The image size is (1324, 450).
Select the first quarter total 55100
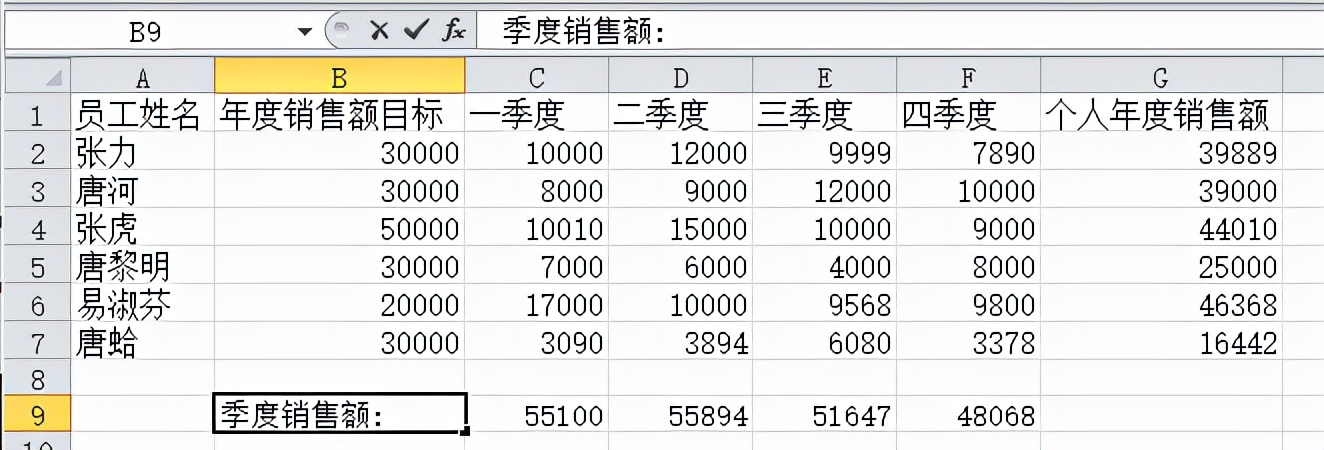[x=536, y=414]
